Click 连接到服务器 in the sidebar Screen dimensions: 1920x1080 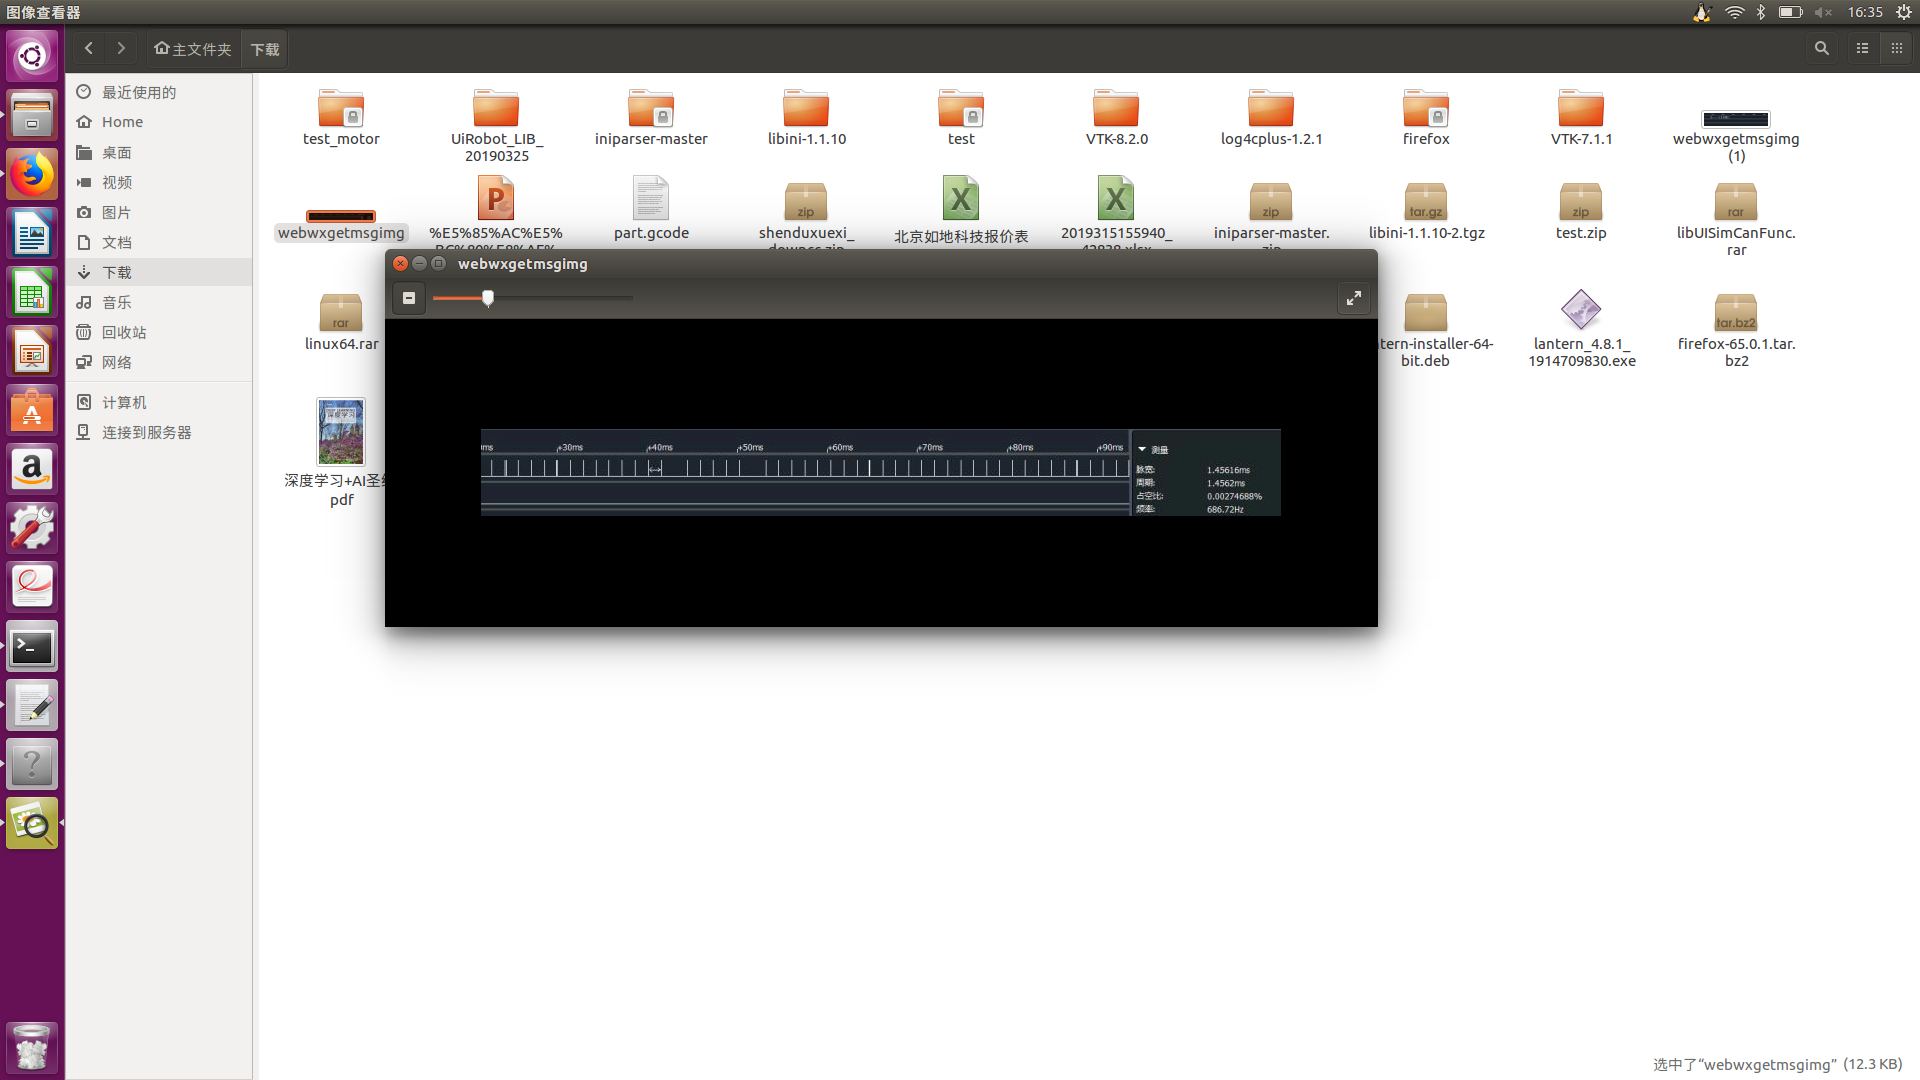[x=146, y=432]
